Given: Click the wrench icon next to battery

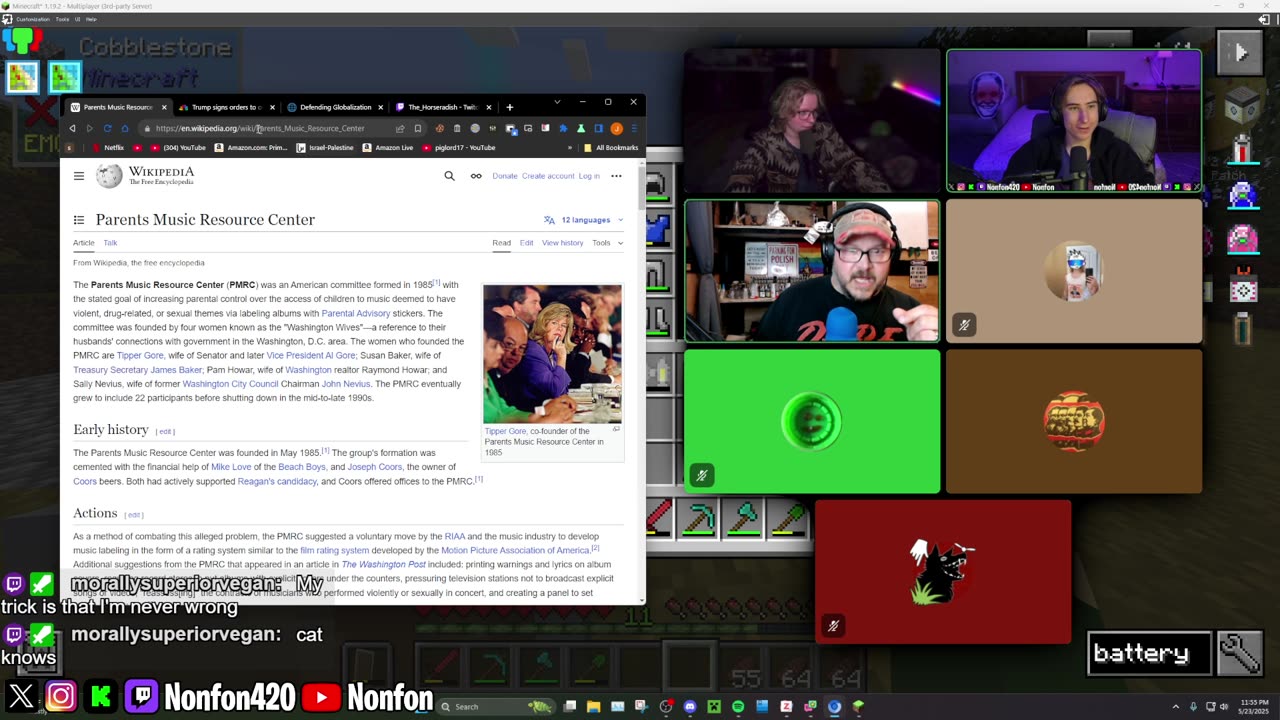Looking at the screenshot, I should (x=1240, y=653).
